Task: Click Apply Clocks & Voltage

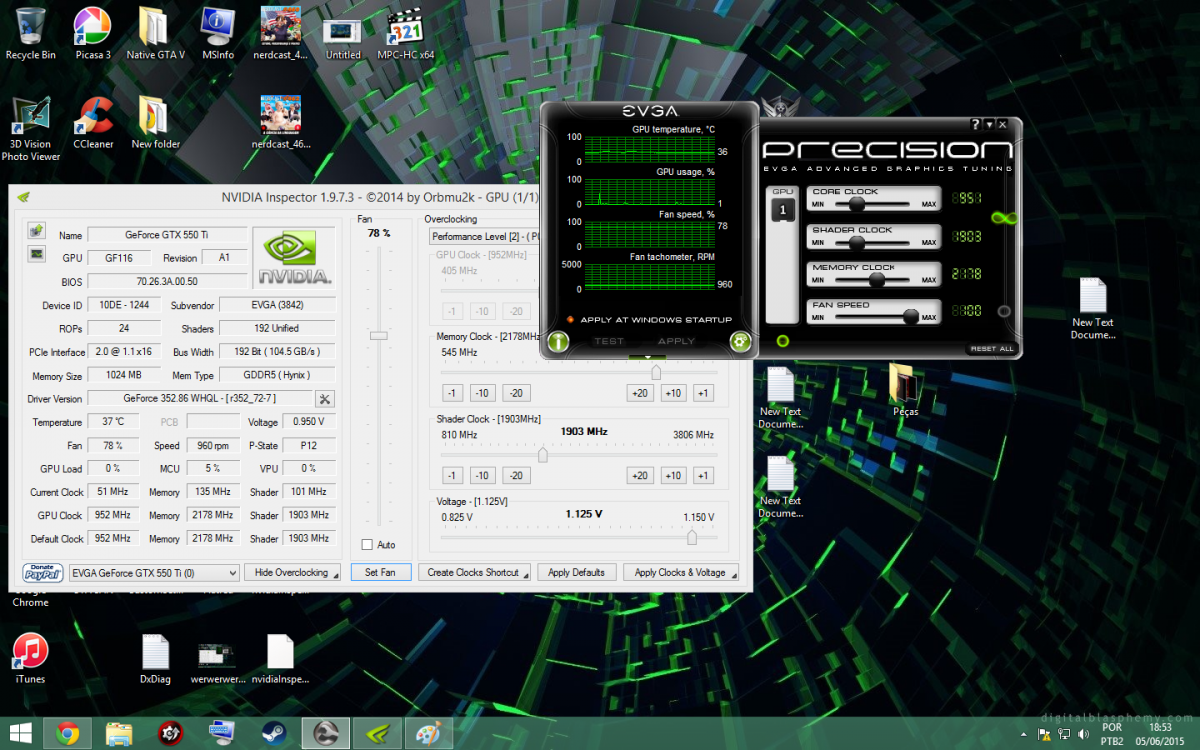Action: (682, 573)
